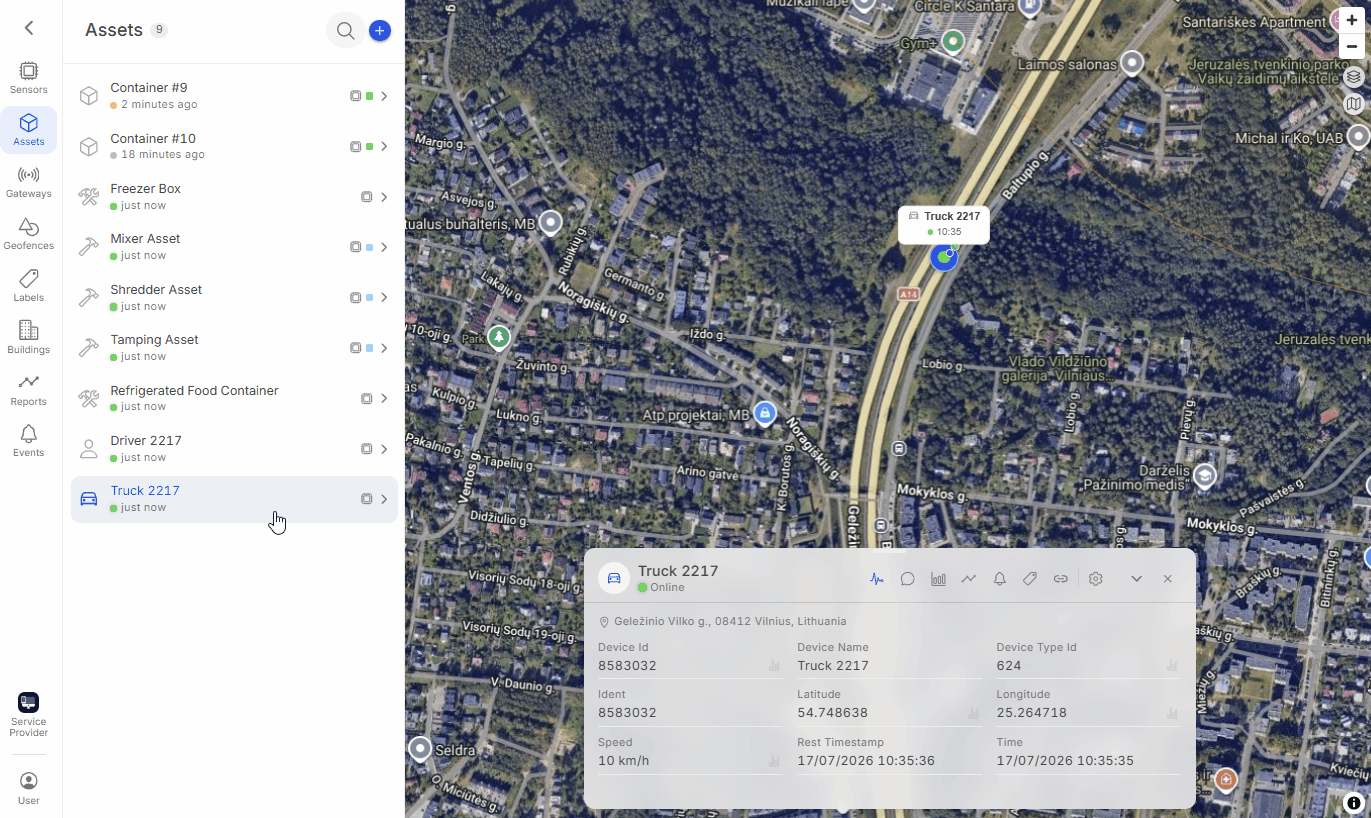This screenshot has height=818, width=1371.
Task: Collapse the Truck 2217 detail panel
Action: click(1136, 579)
